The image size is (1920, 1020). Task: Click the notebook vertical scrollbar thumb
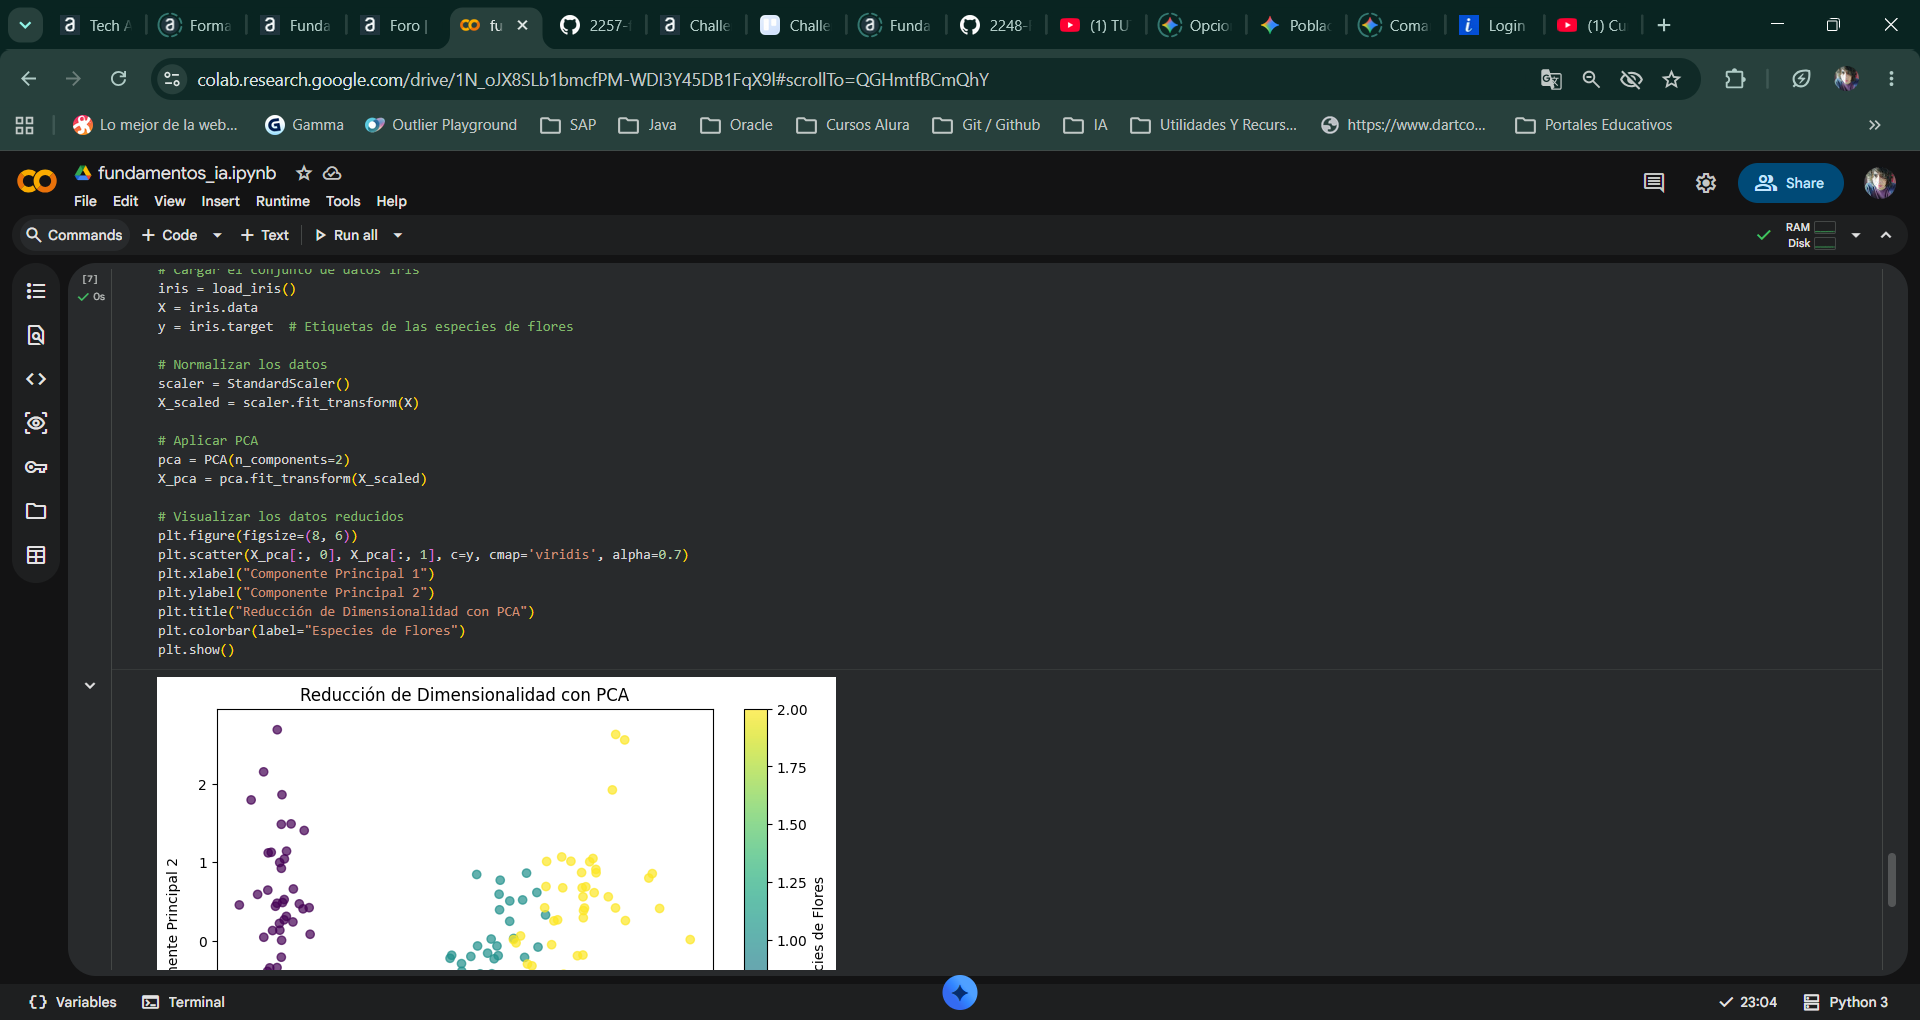pyautogui.click(x=1891, y=880)
